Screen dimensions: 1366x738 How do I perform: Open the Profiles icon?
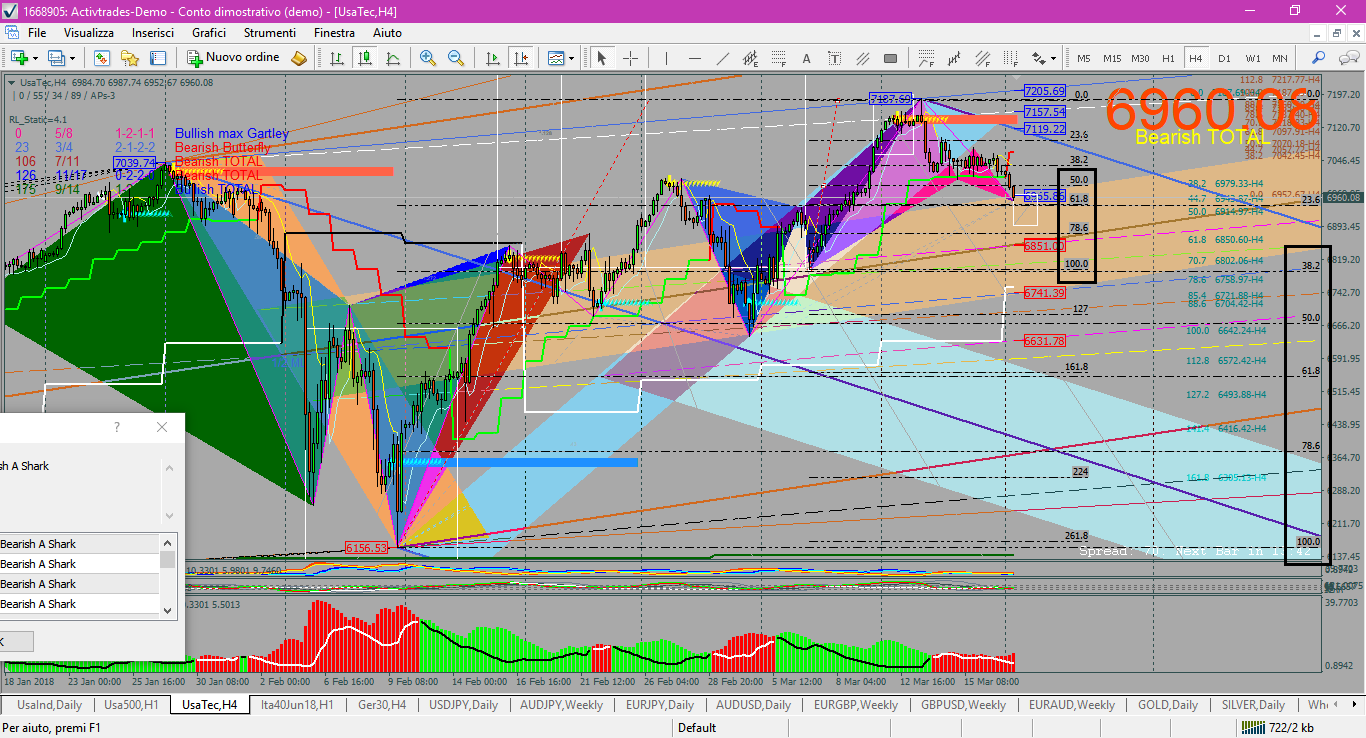click(x=56, y=58)
